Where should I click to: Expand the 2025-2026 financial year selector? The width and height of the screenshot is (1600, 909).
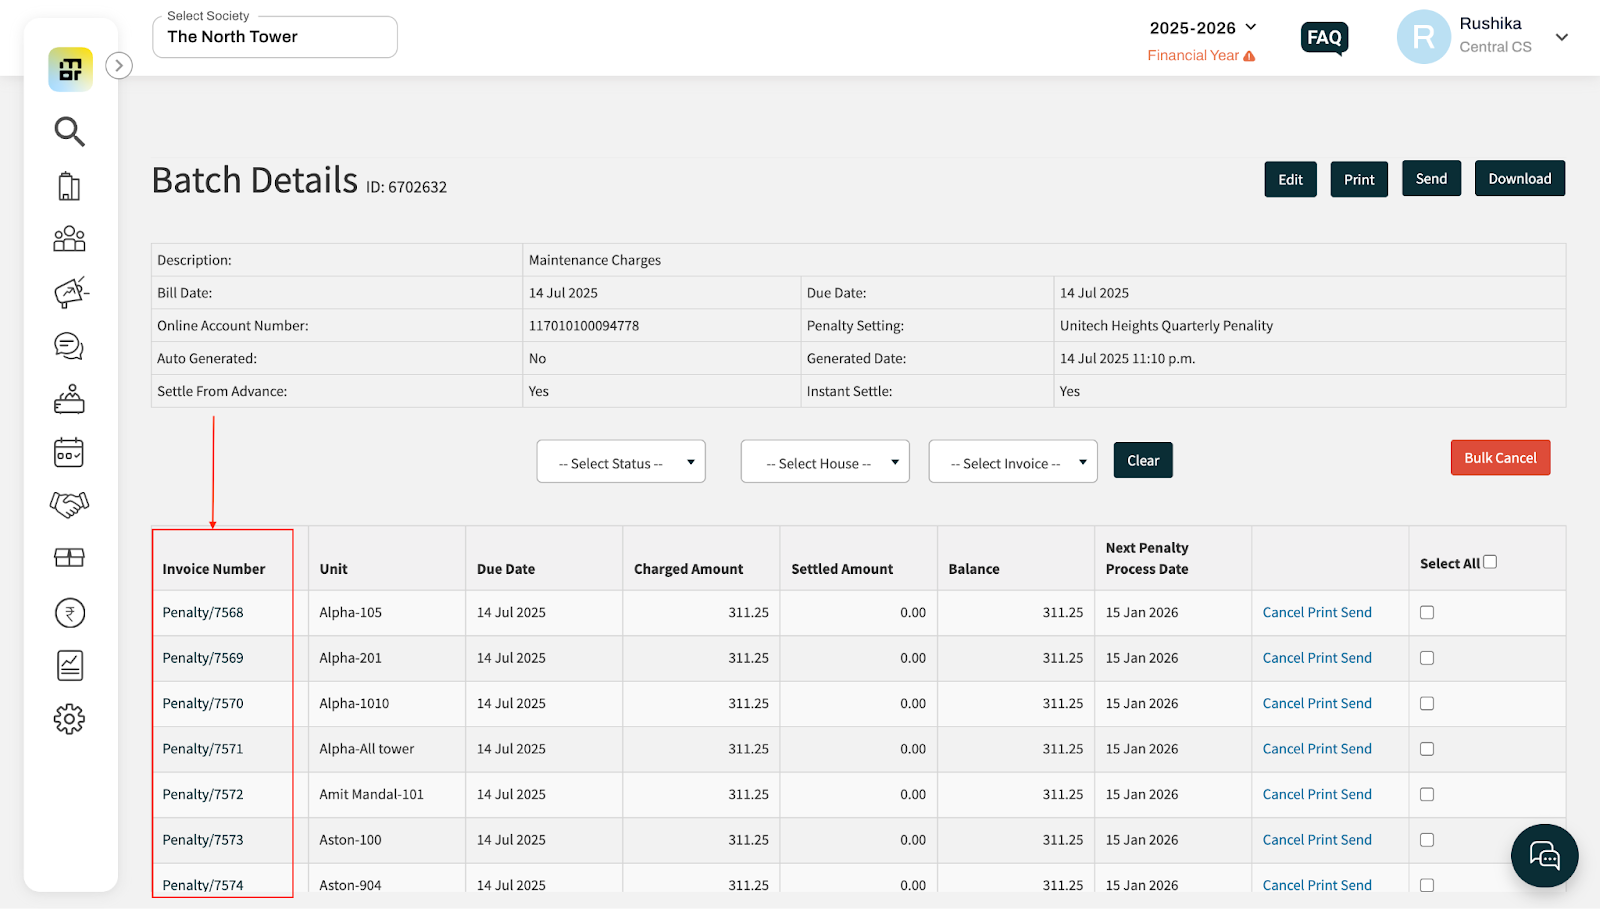point(1203,28)
